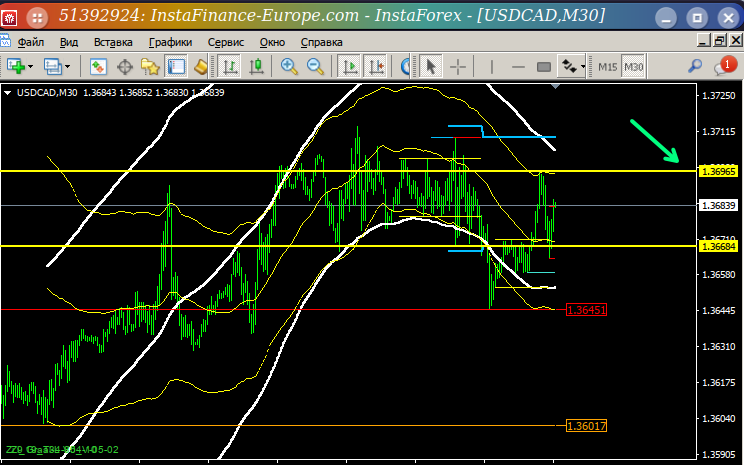
Task: Click the chart shift triangle marker at top
Action: point(556,87)
